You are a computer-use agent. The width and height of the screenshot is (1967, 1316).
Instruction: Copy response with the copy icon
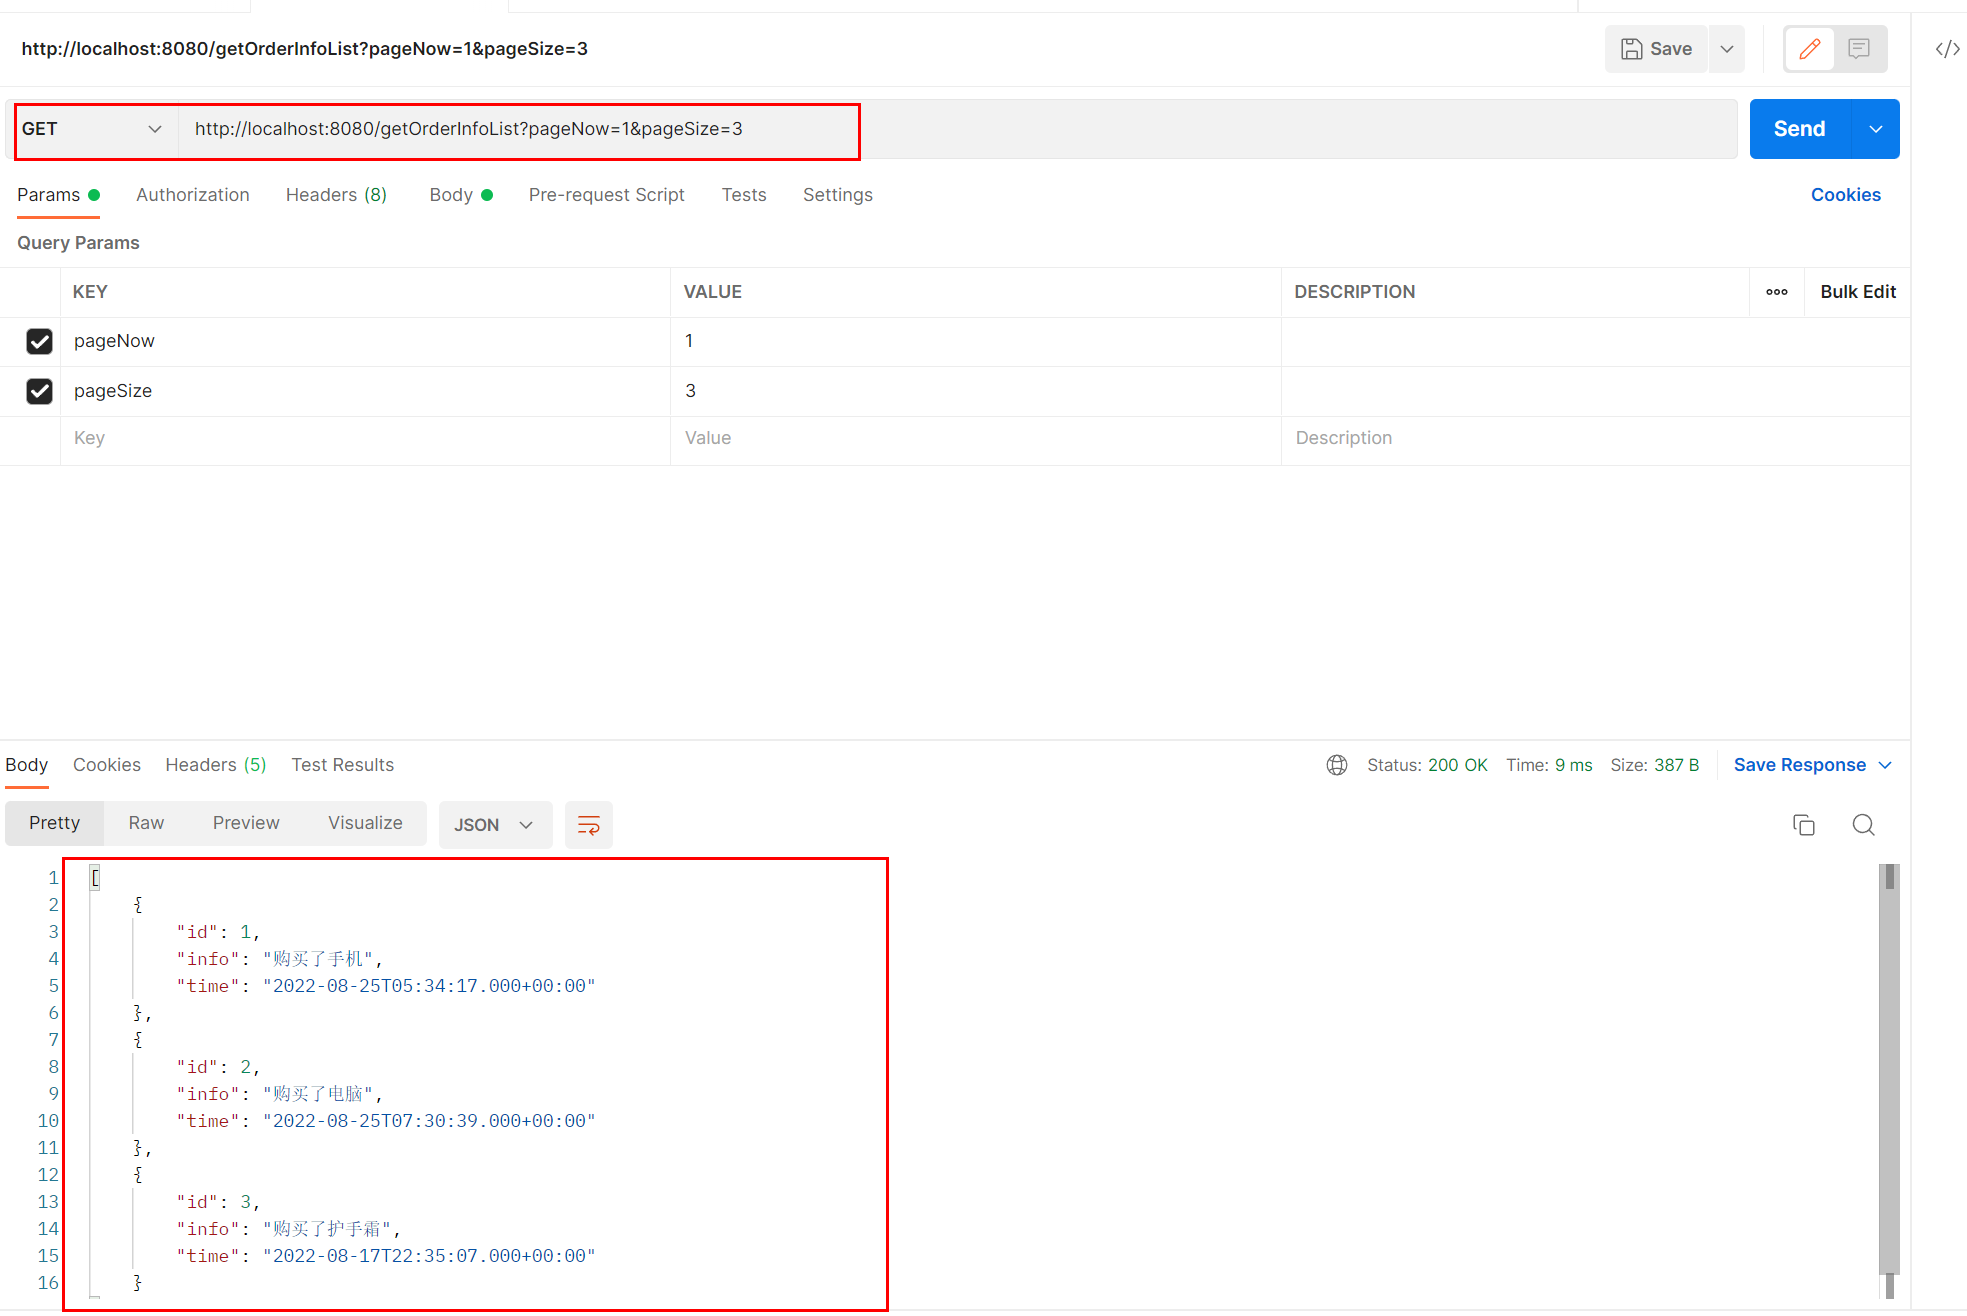pyautogui.click(x=1803, y=825)
